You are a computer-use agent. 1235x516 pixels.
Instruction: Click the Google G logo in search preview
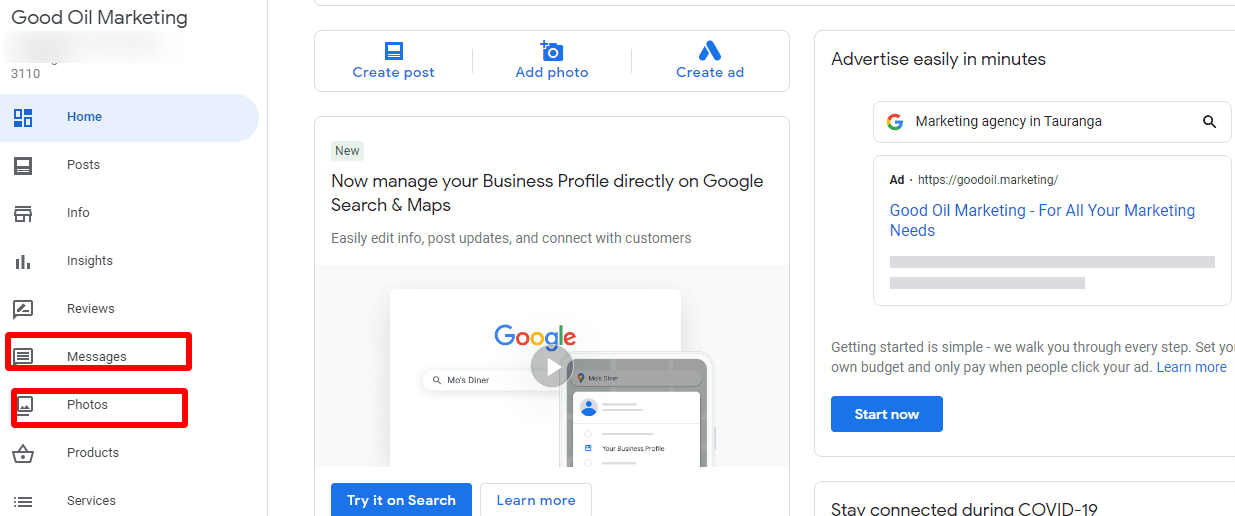pyautogui.click(x=895, y=122)
